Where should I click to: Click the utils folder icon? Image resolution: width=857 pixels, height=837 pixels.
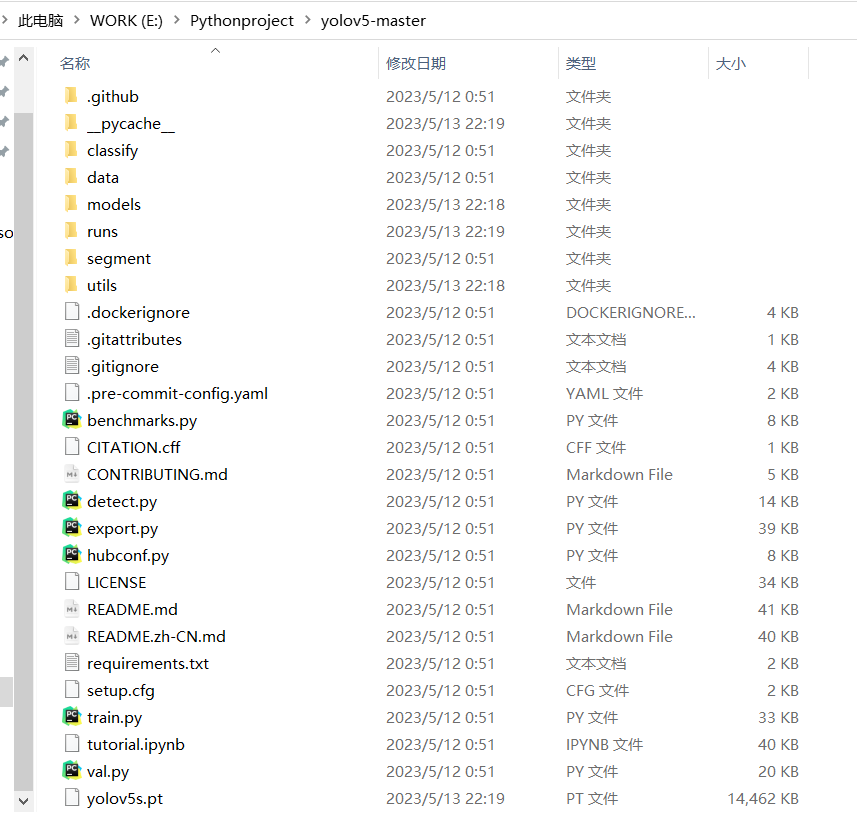pyautogui.click(x=72, y=284)
